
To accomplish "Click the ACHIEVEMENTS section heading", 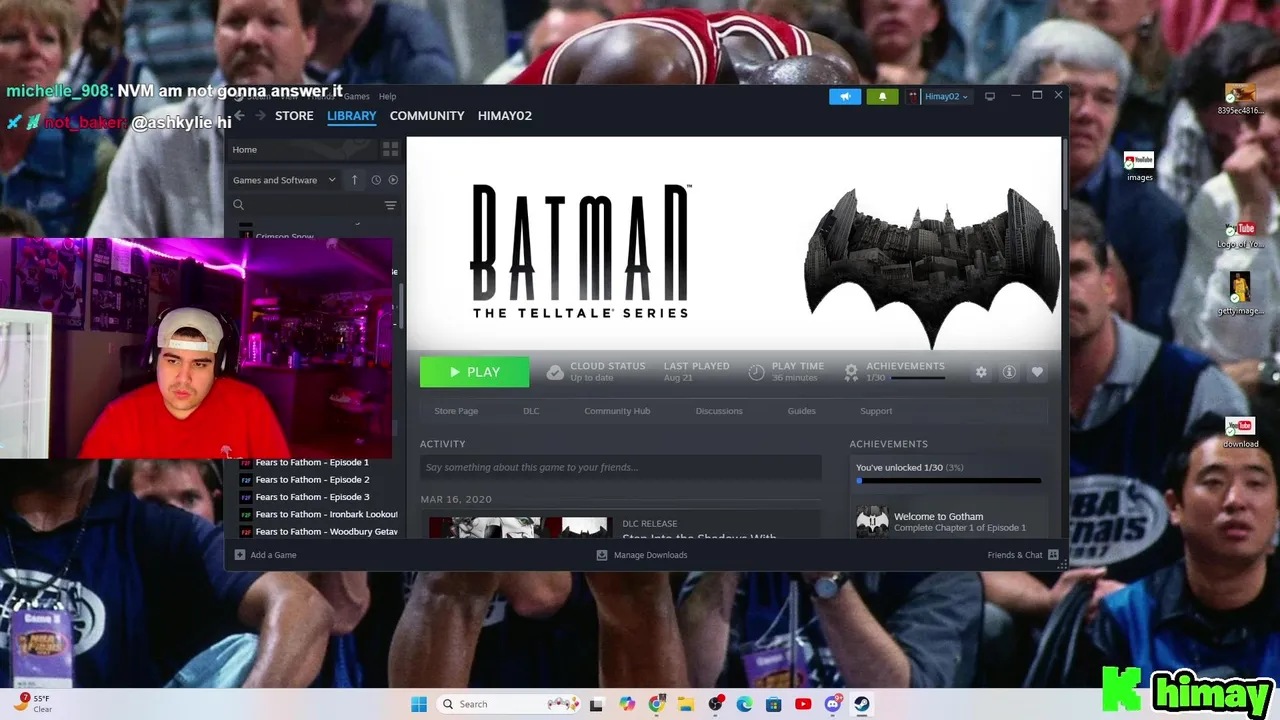I will [889, 444].
